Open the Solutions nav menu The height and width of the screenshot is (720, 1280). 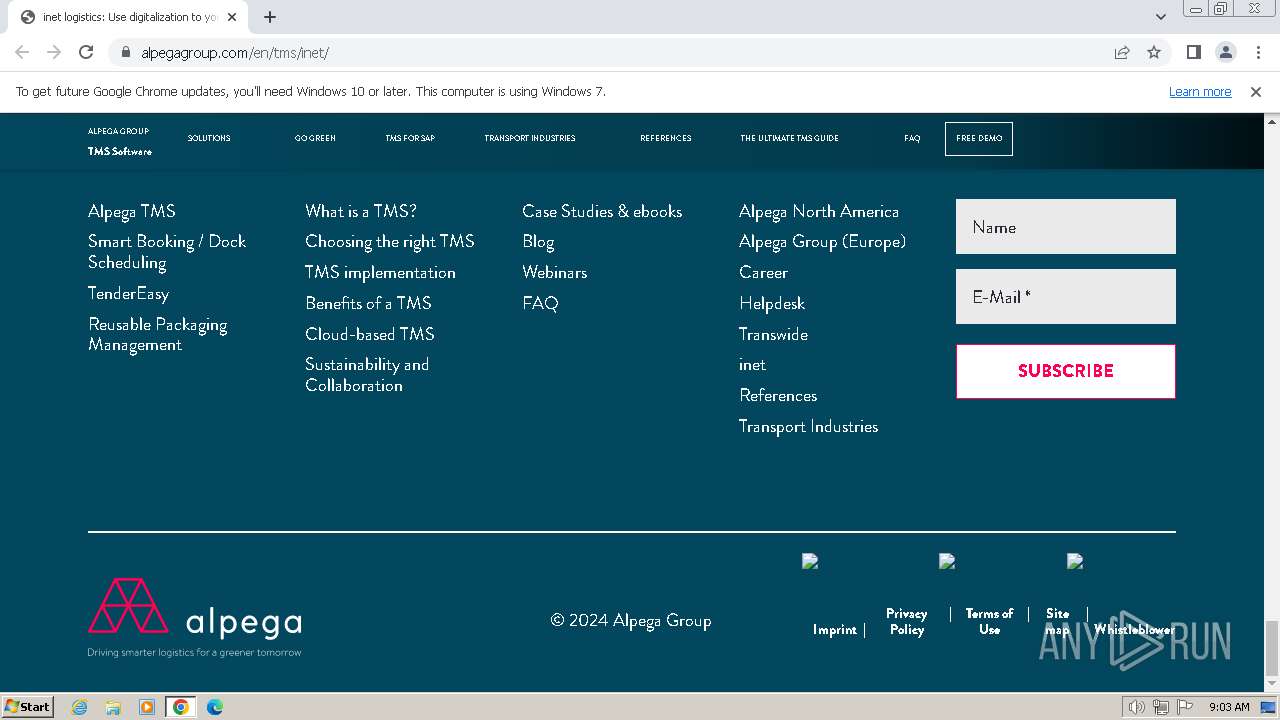pyautogui.click(x=209, y=138)
